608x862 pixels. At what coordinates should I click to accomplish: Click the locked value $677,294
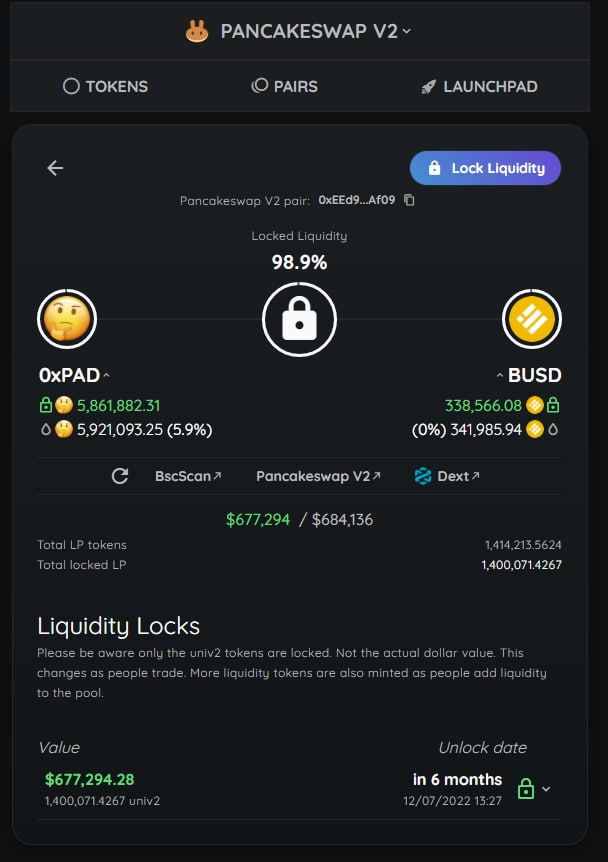[258, 520]
